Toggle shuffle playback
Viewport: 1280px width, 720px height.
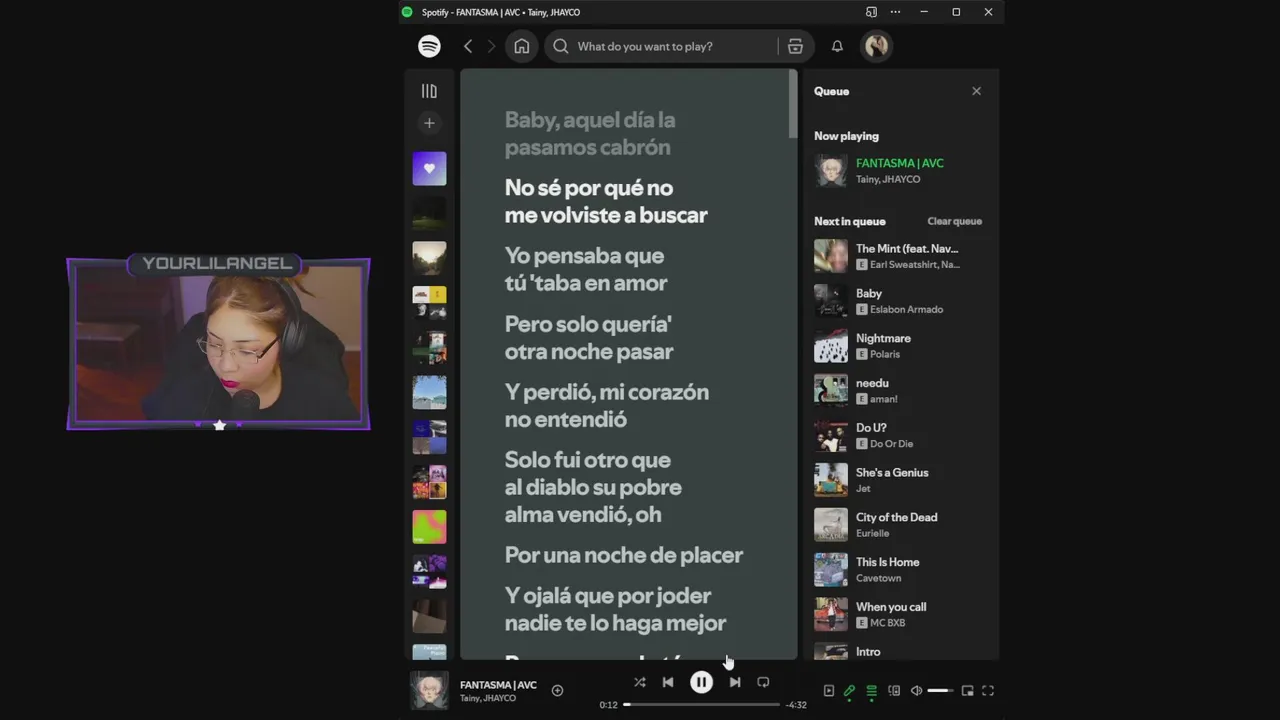(640, 682)
